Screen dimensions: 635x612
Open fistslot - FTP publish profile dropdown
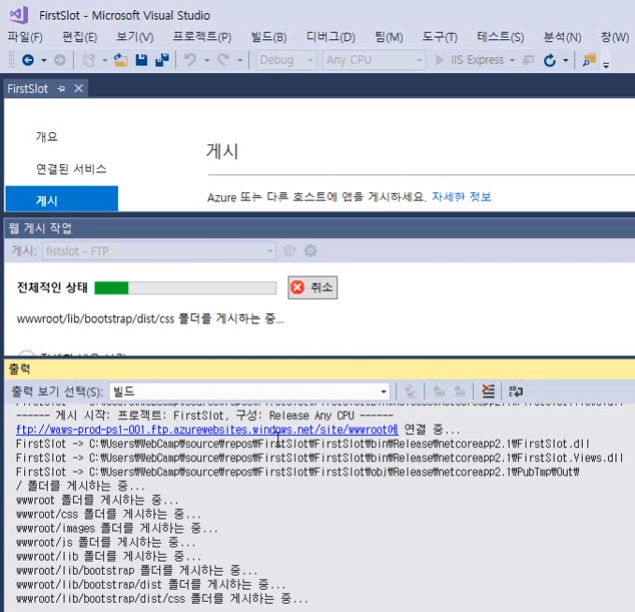point(159,251)
